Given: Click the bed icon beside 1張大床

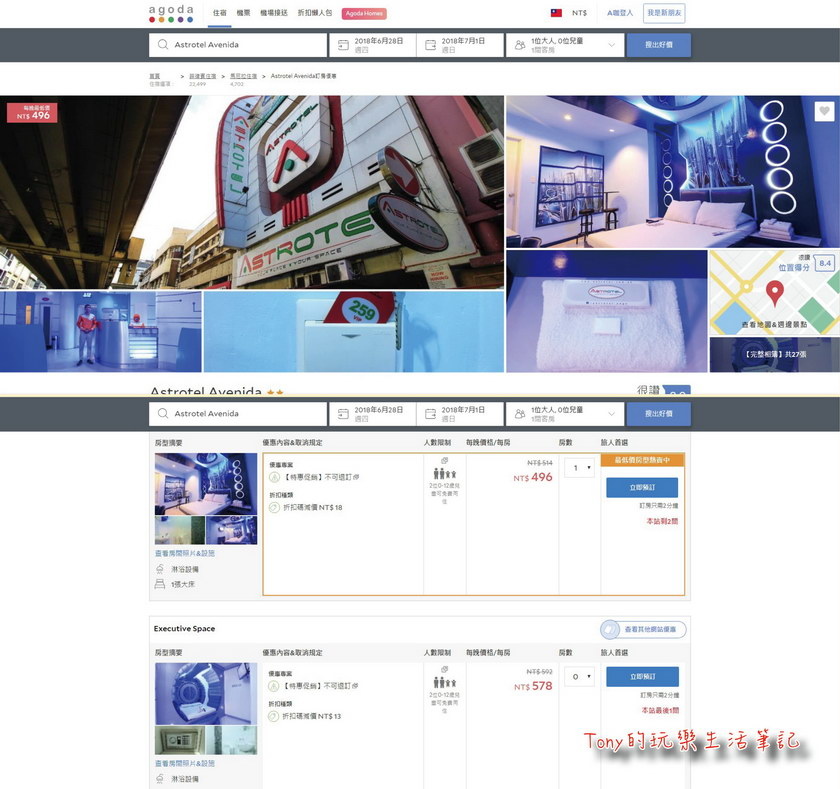Looking at the screenshot, I should click(x=160, y=584).
